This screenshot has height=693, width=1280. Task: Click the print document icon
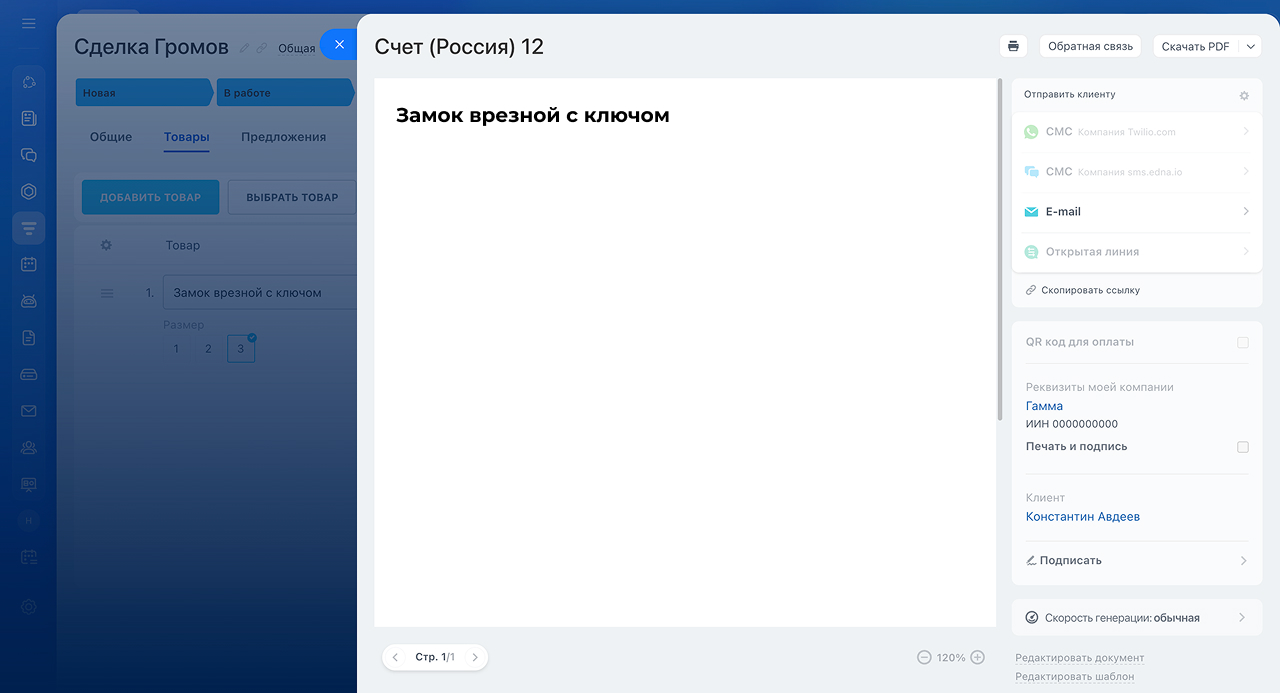tap(1013, 46)
